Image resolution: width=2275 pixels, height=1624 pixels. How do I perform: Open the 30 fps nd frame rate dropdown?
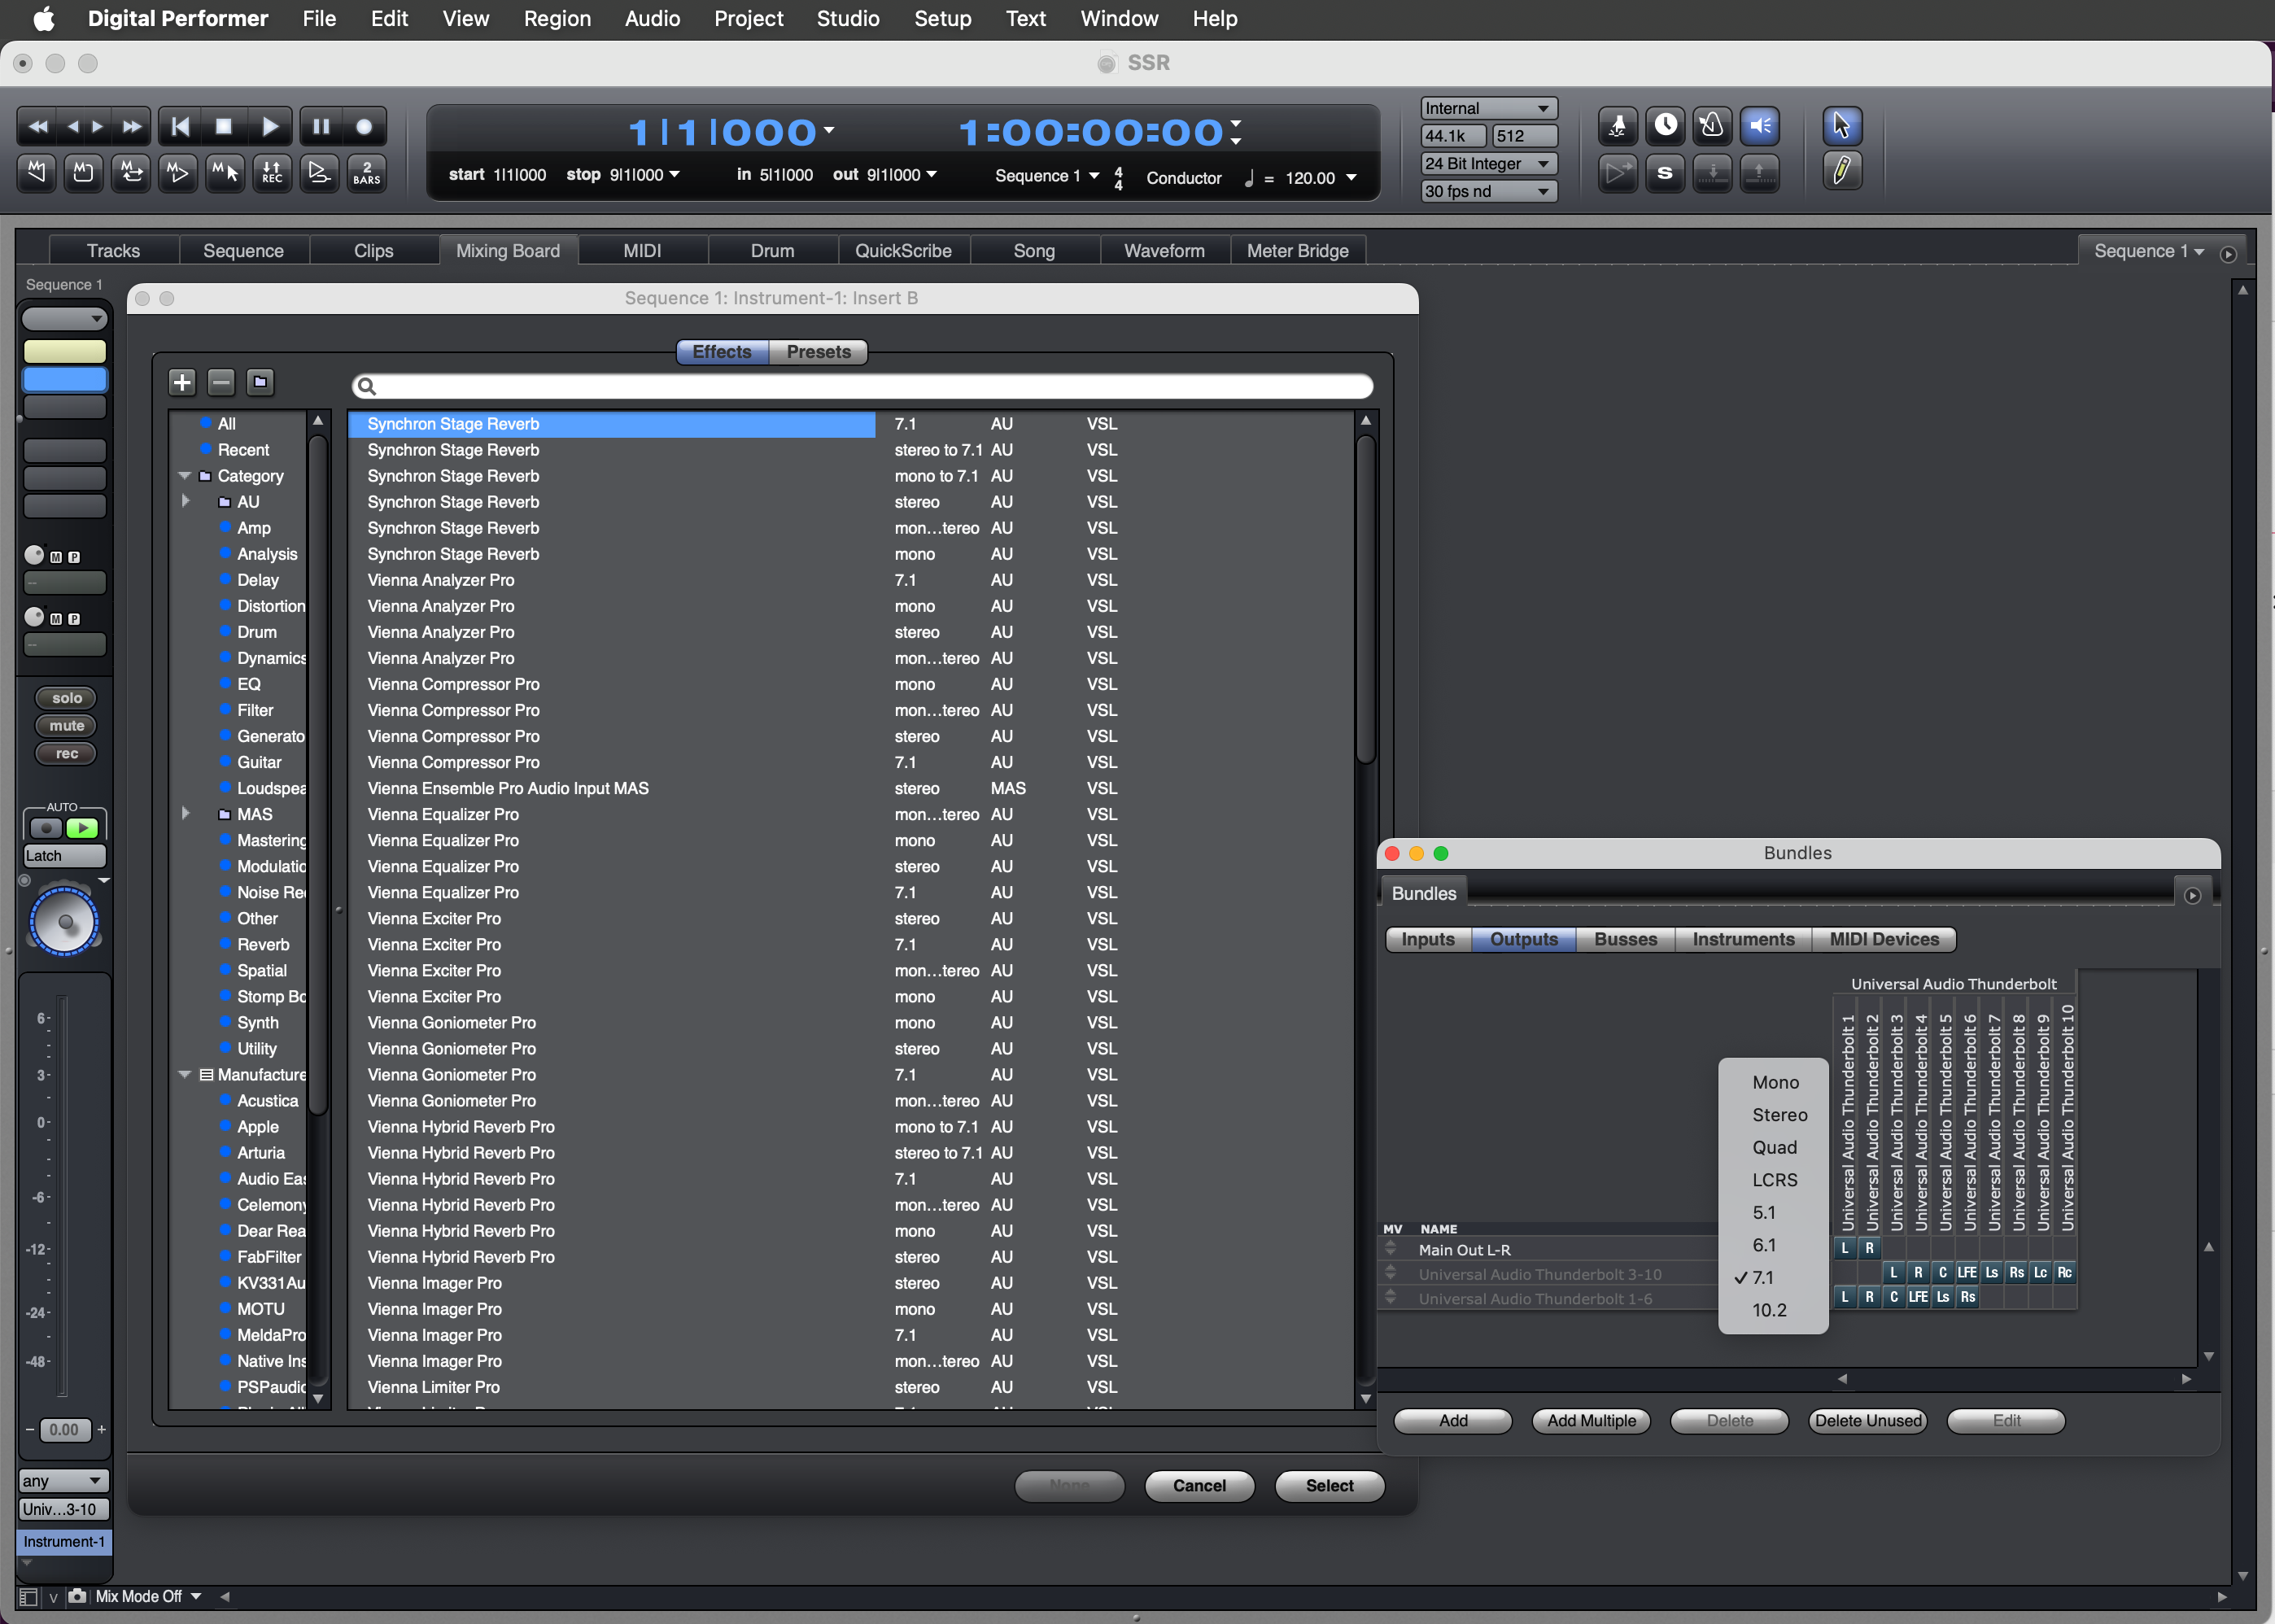pyautogui.click(x=1488, y=191)
